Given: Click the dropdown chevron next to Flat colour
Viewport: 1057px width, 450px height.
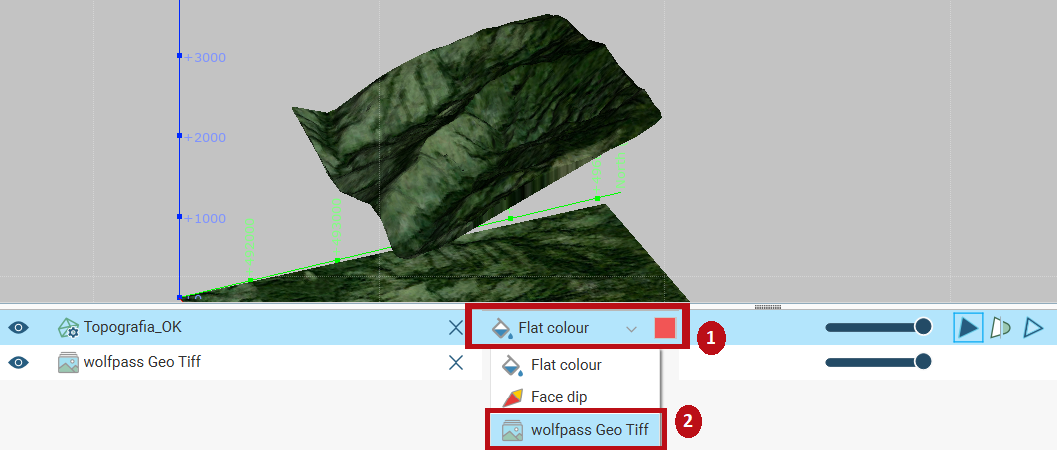Looking at the screenshot, I should (x=631, y=328).
